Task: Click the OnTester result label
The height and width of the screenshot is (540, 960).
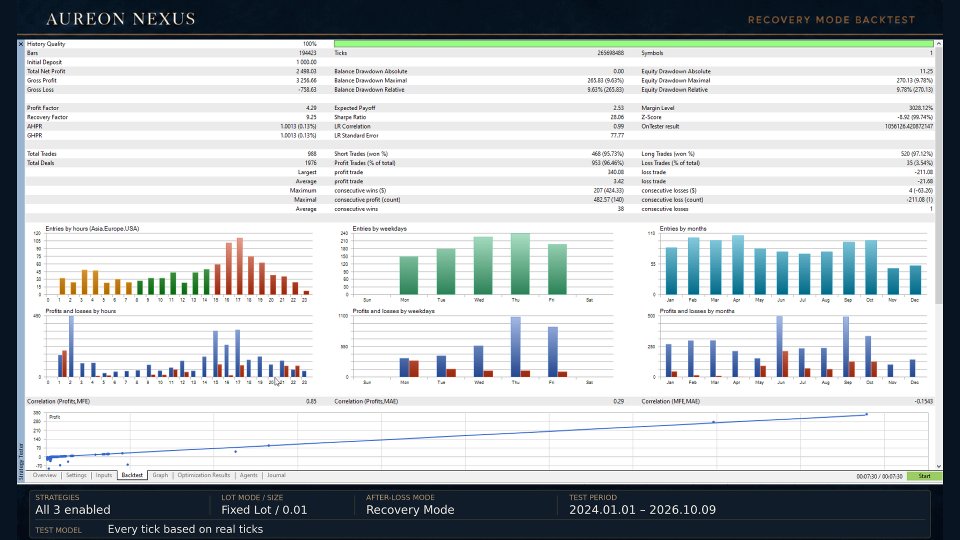Action: [660, 126]
